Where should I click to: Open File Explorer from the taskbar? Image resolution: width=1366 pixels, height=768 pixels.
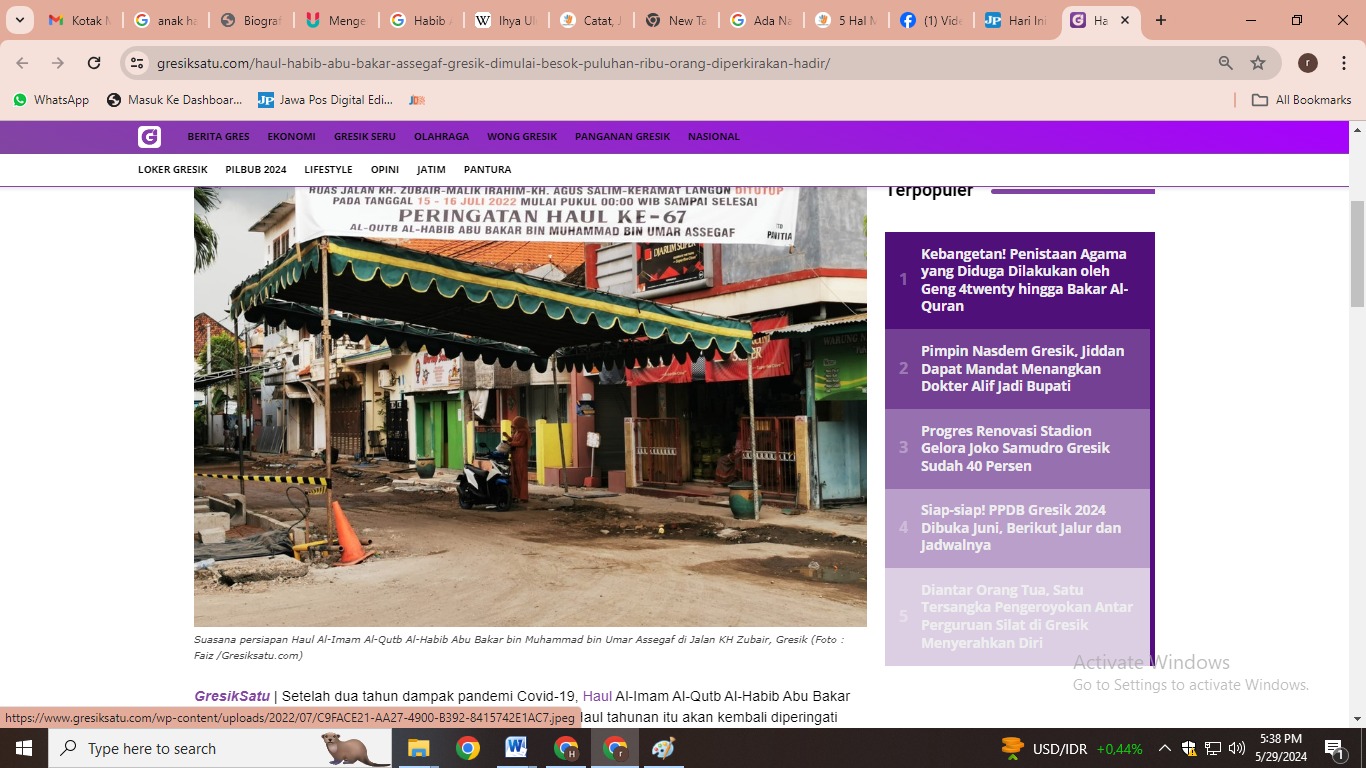tap(418, 748)
